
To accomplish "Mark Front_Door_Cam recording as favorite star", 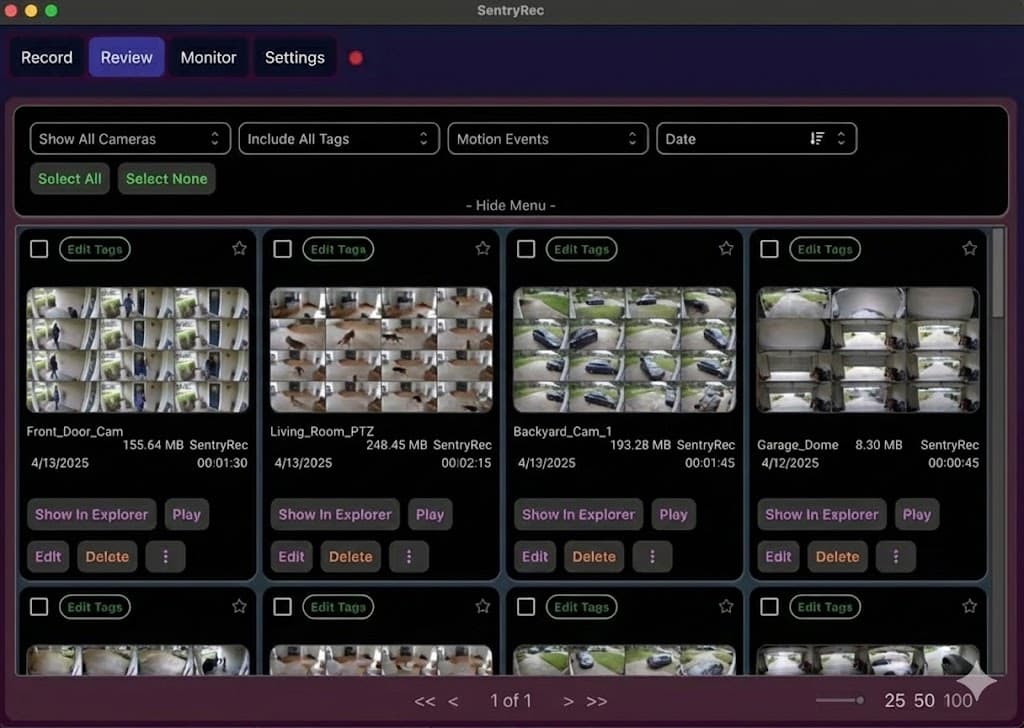I will (239, 247).
